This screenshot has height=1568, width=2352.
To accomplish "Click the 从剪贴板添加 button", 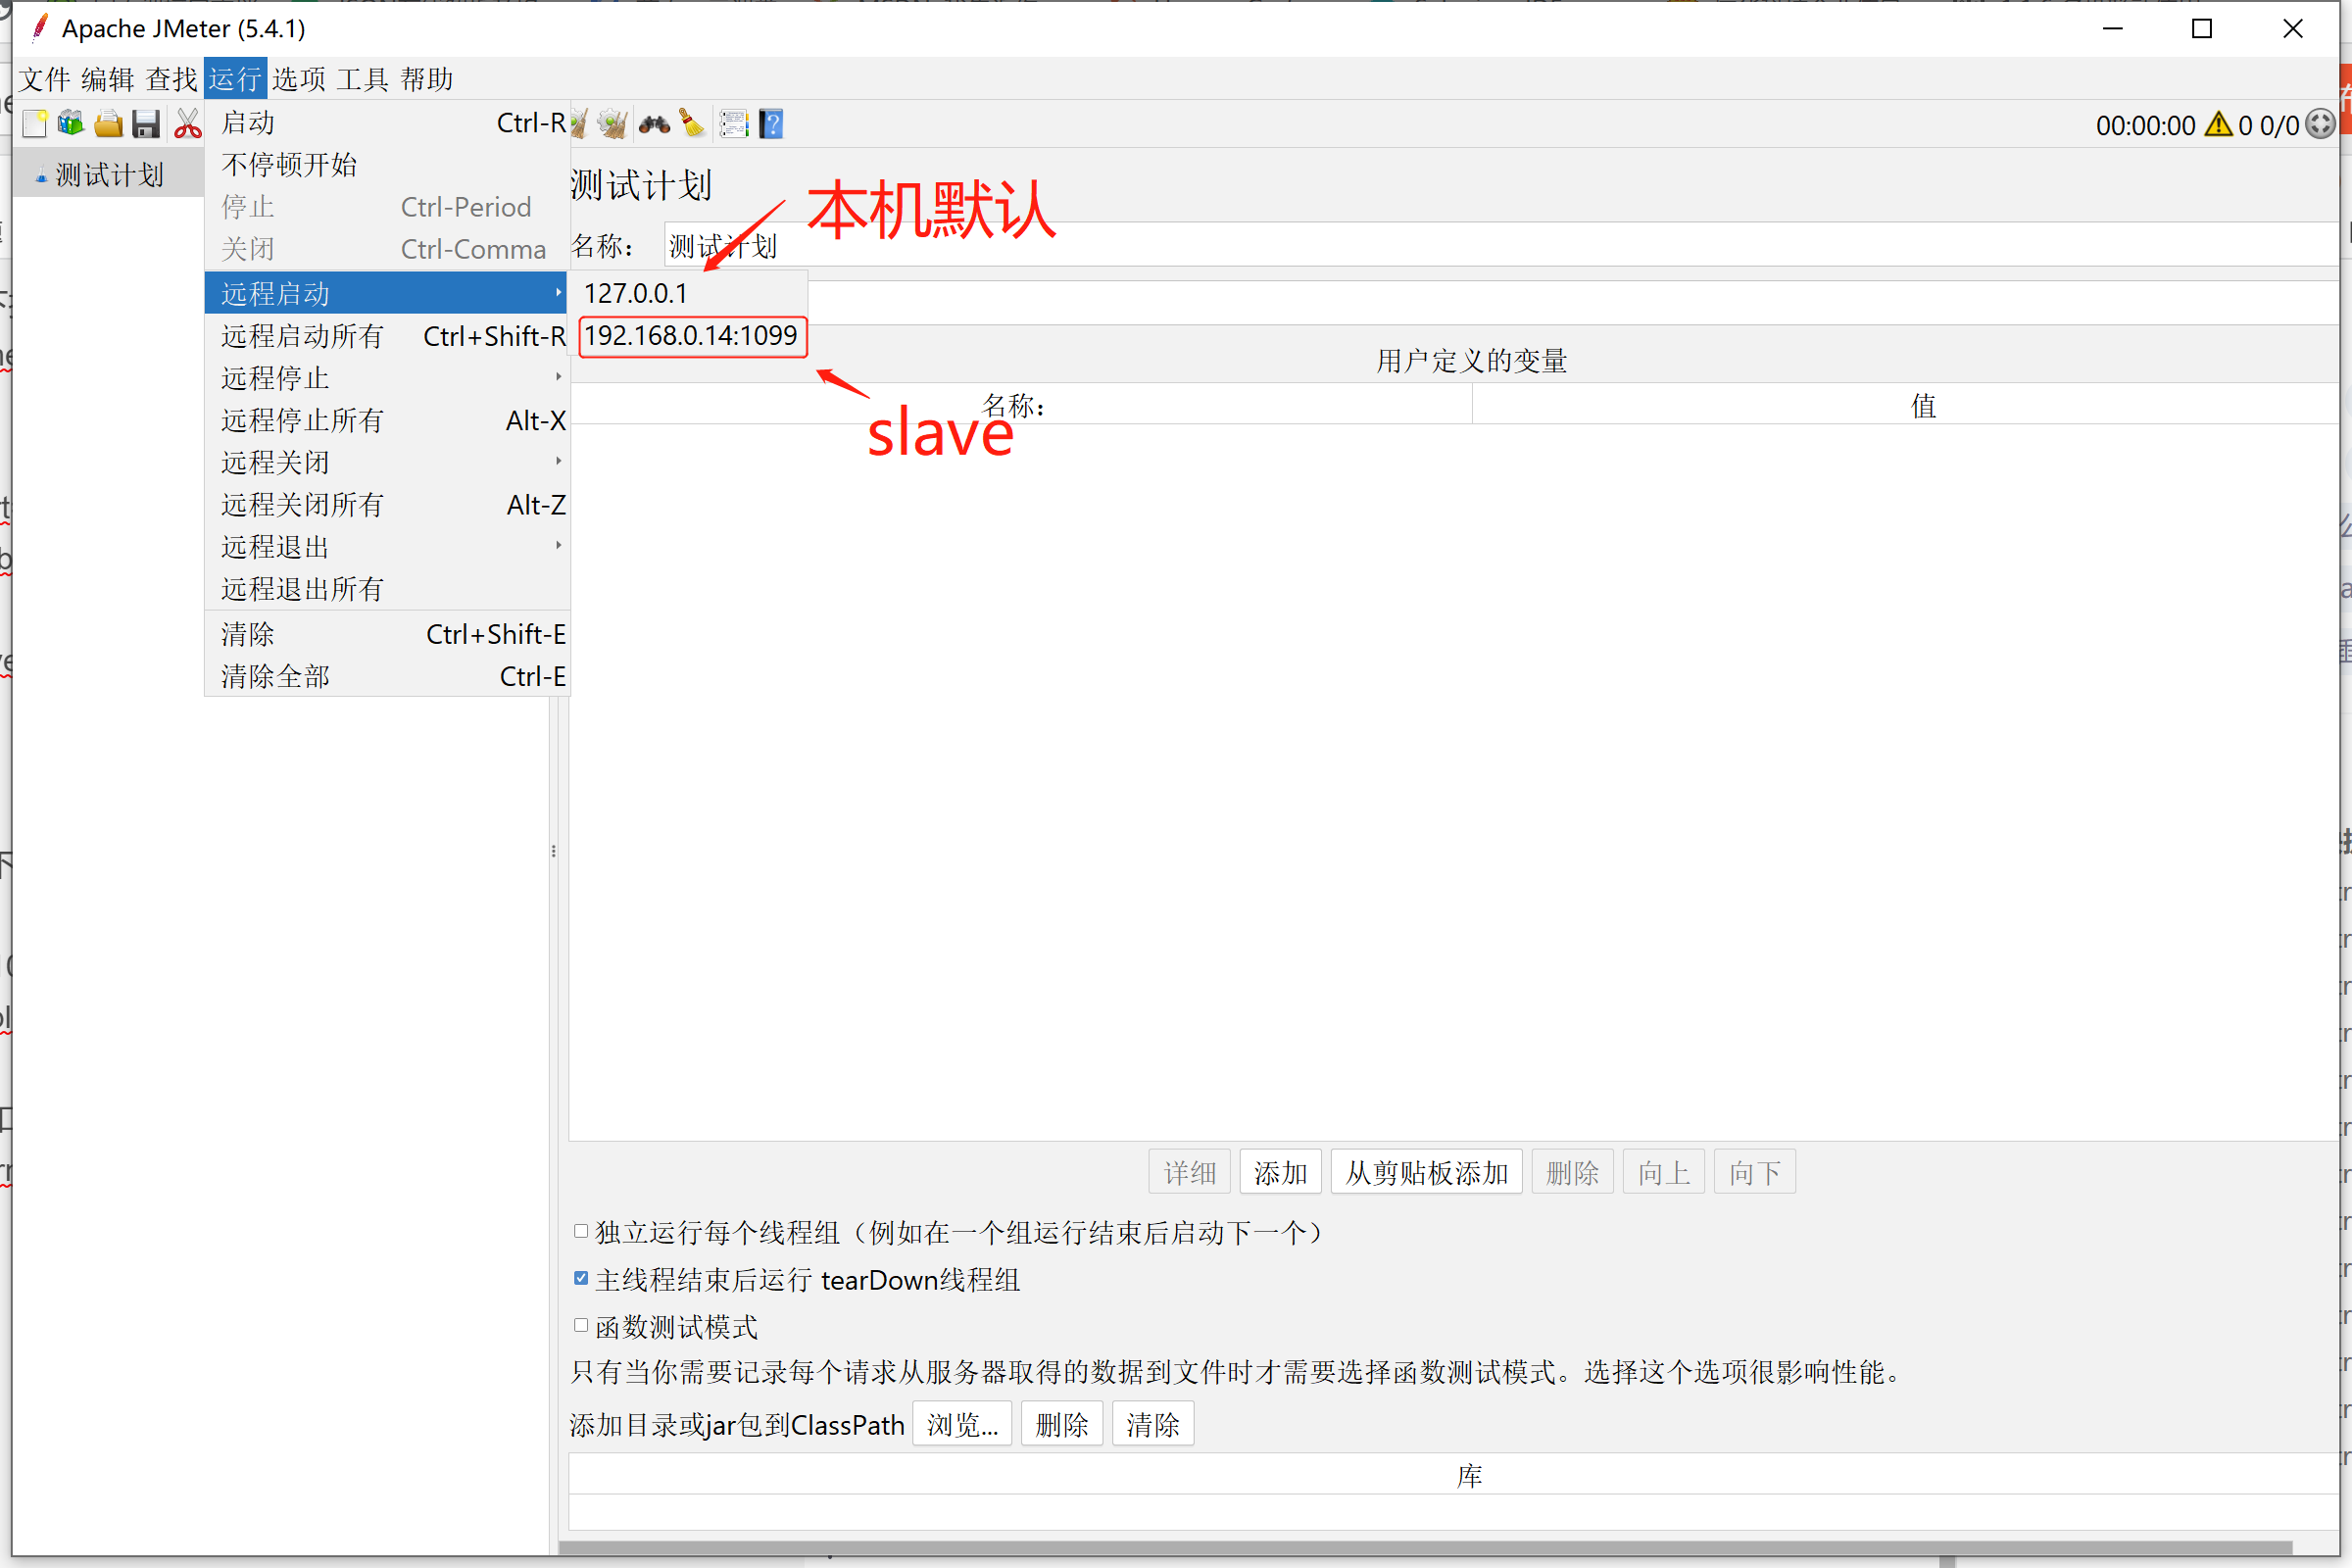I will (1426, 1171).
